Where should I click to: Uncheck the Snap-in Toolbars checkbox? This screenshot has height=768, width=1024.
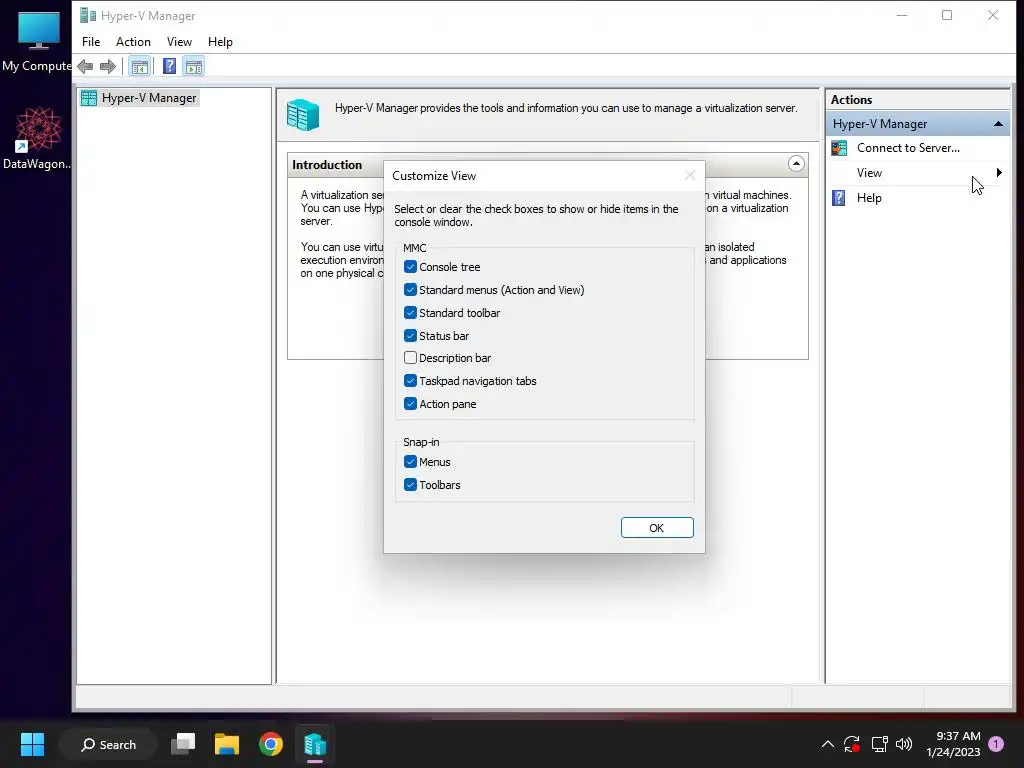click(410, 485)
